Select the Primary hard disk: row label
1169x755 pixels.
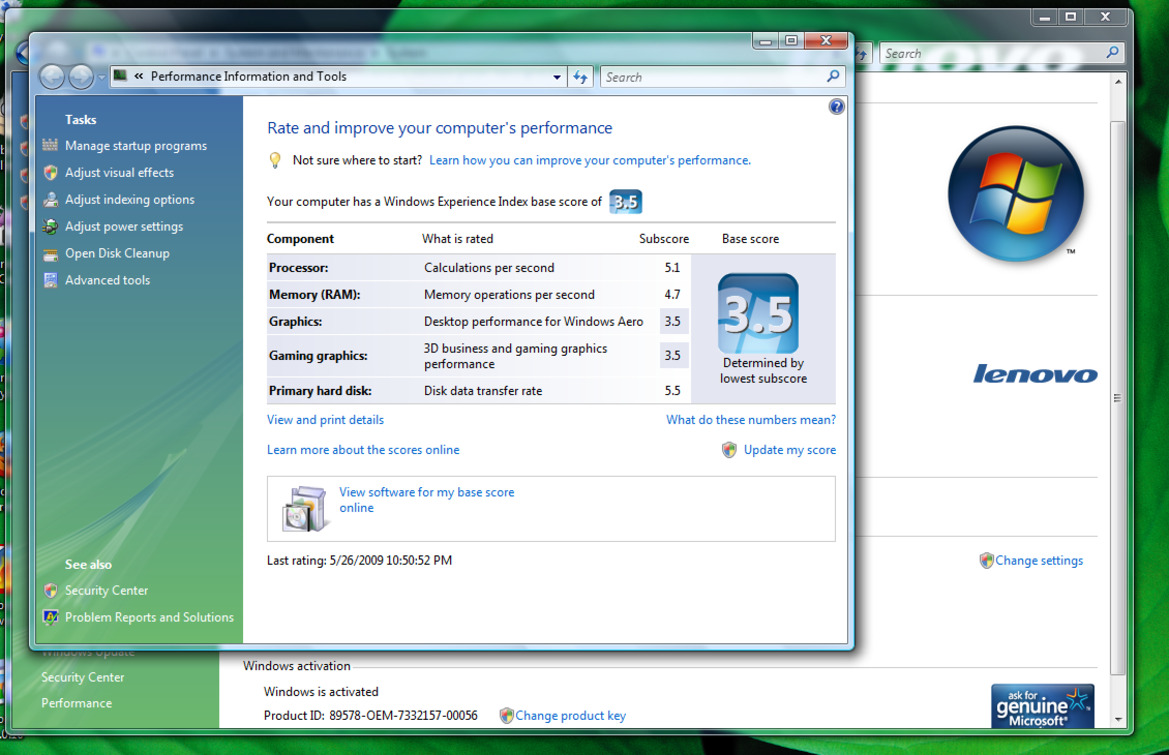pos(320,391)
